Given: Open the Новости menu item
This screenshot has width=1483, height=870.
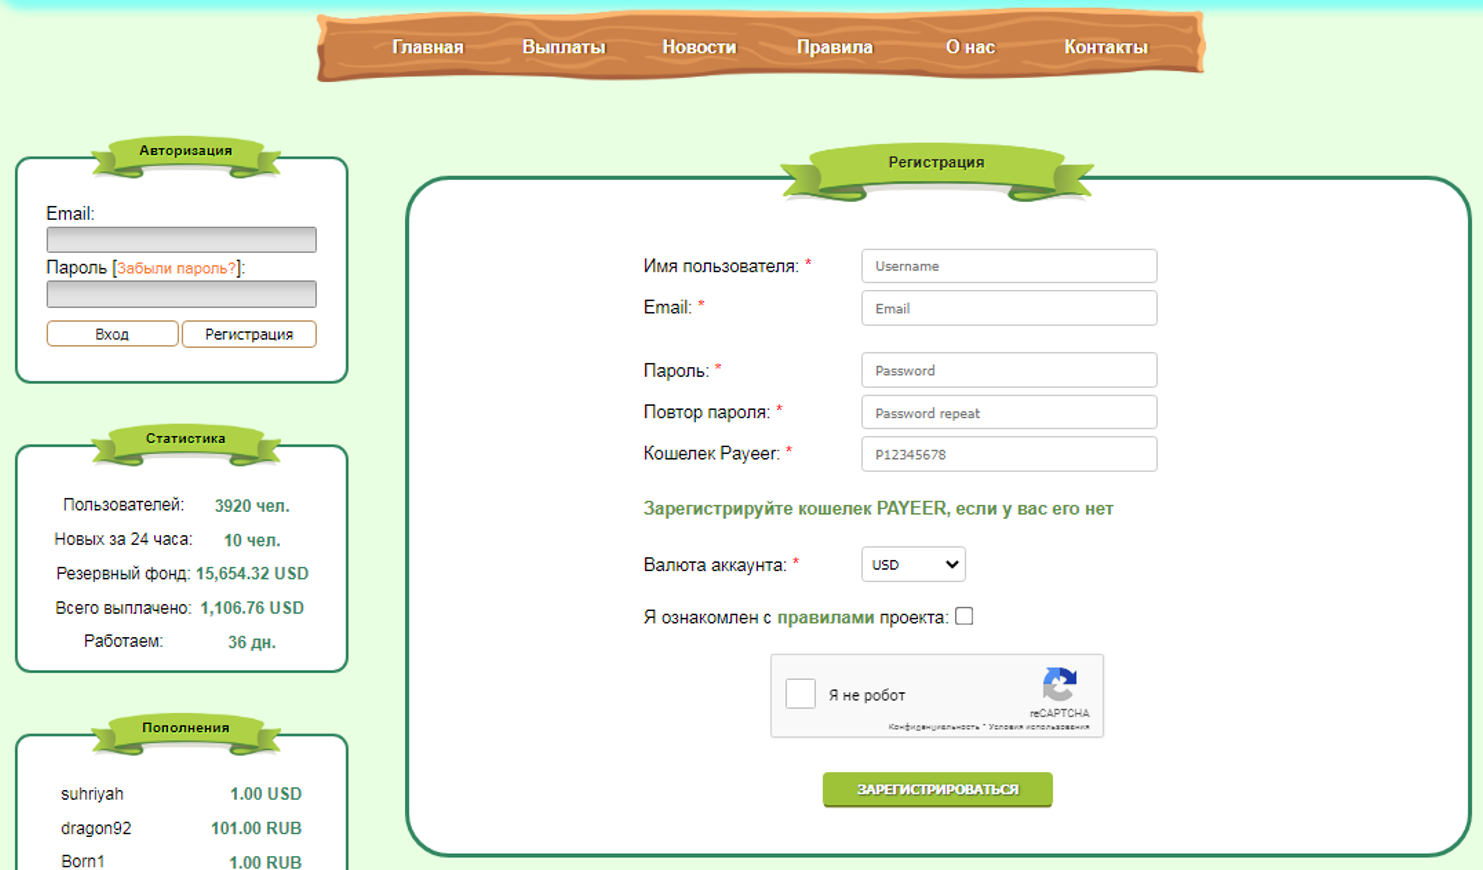Looking at the screenshot, I should click(x=699, y=47).
